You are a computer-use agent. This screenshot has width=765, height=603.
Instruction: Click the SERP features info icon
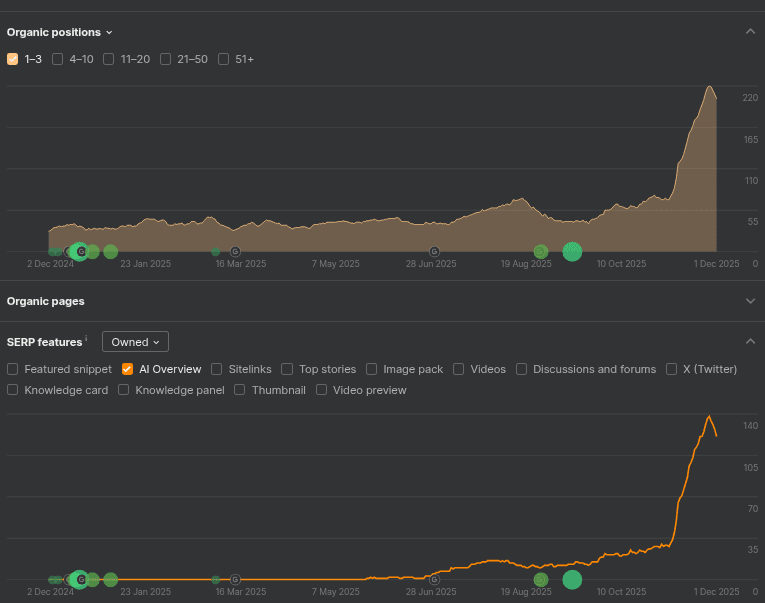click(86, 339)
